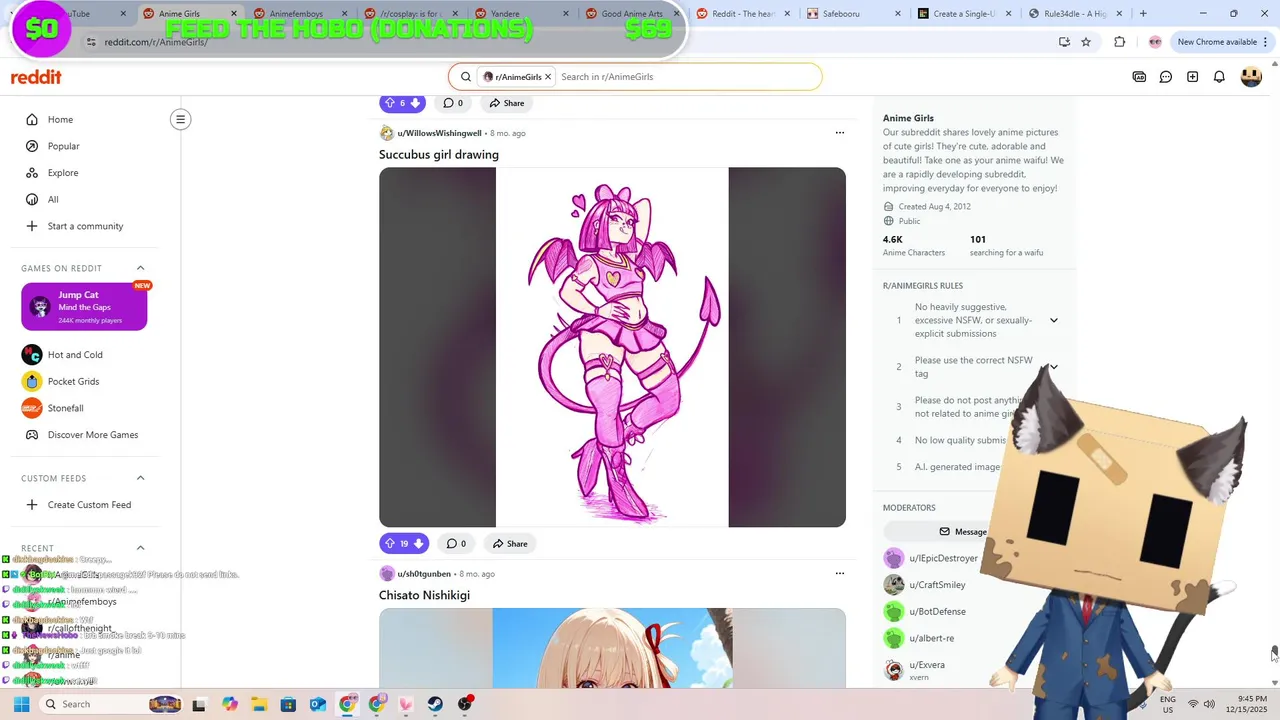Image resolution: width=1280 pixels, height=720 pixels.
Task: Collapse the Custom Feeds section
Action: 140,478
